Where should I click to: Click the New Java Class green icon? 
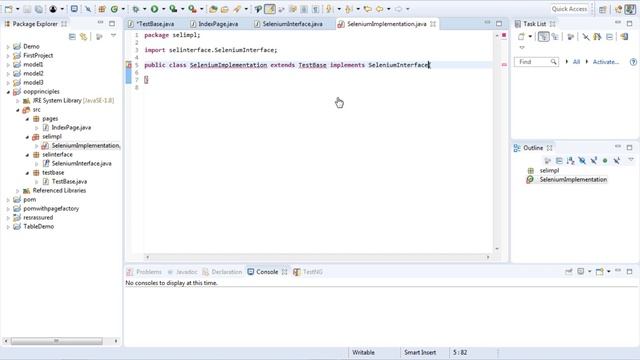[114, 9]
